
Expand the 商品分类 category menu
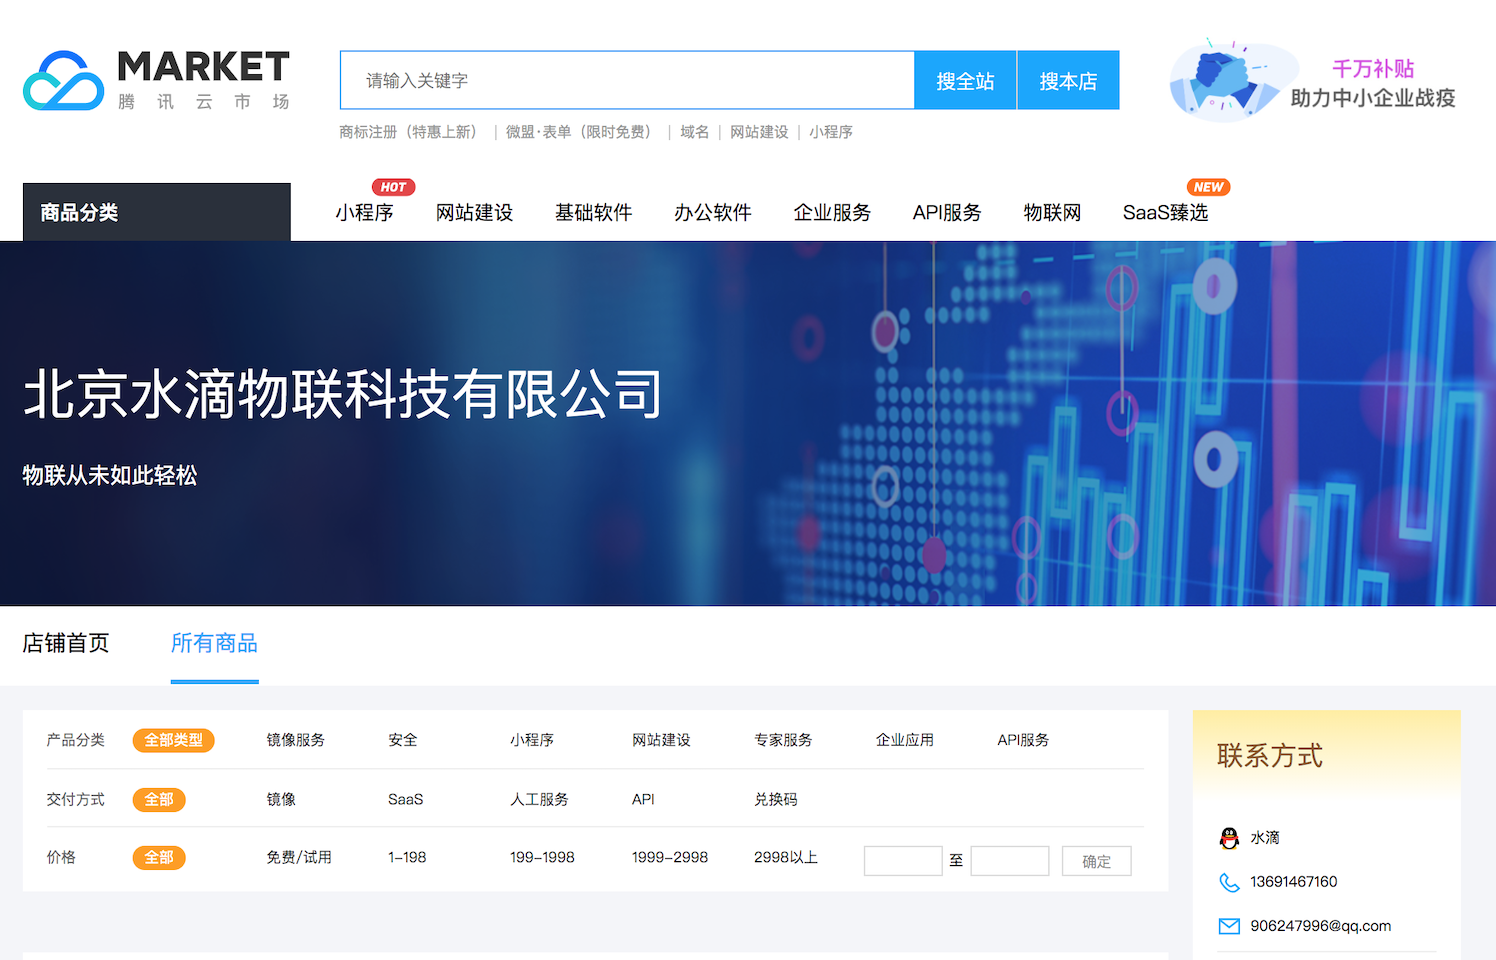[156, 212]
